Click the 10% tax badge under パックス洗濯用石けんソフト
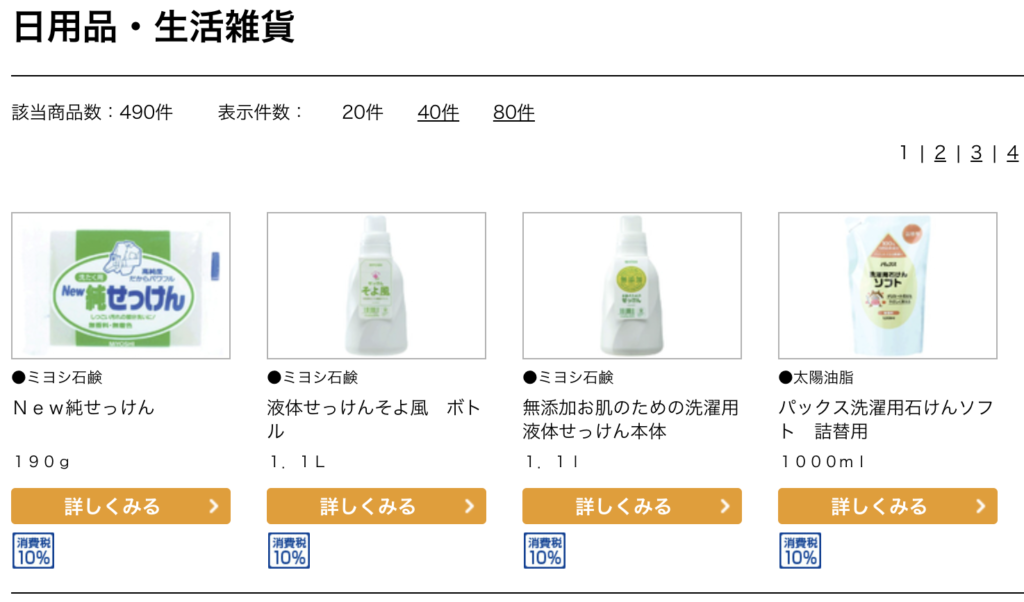The image size is (1024, 602). [800, 550]
